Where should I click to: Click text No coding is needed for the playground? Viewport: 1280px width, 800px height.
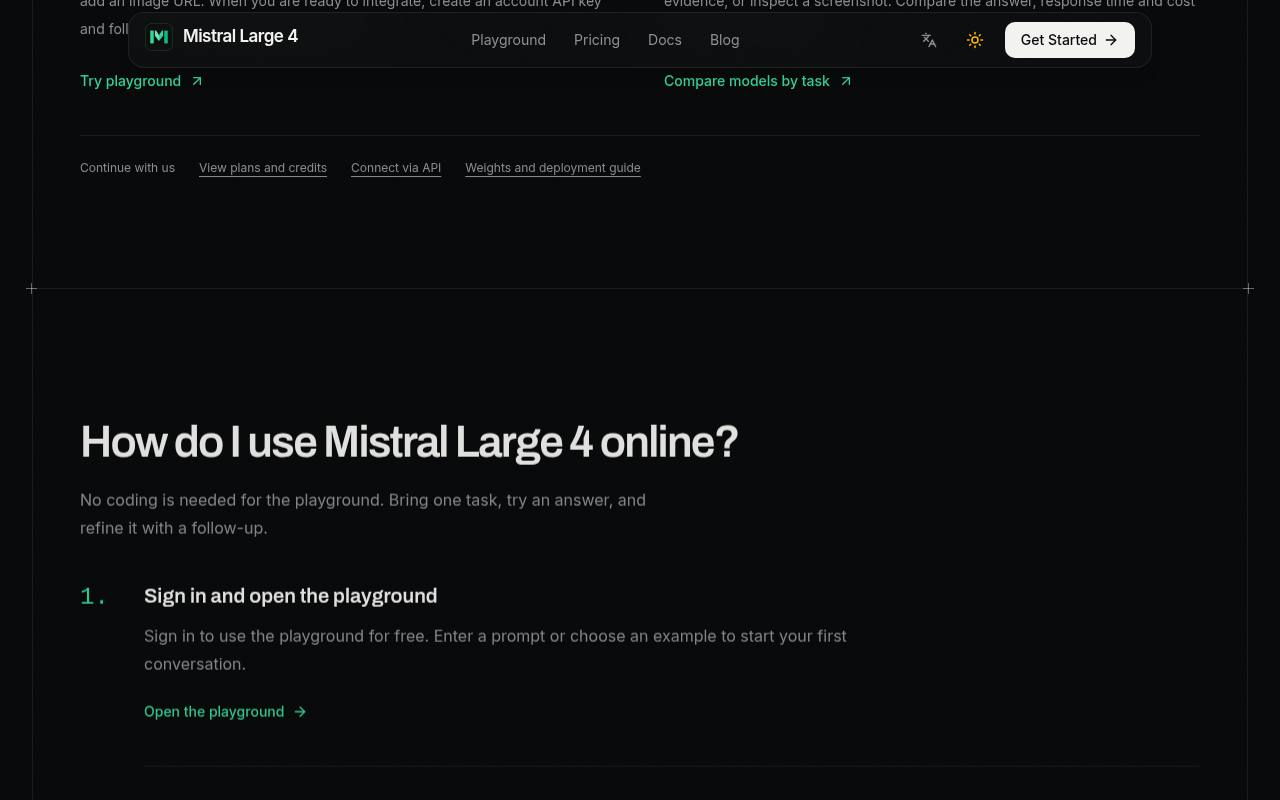[x=232, y=500]
